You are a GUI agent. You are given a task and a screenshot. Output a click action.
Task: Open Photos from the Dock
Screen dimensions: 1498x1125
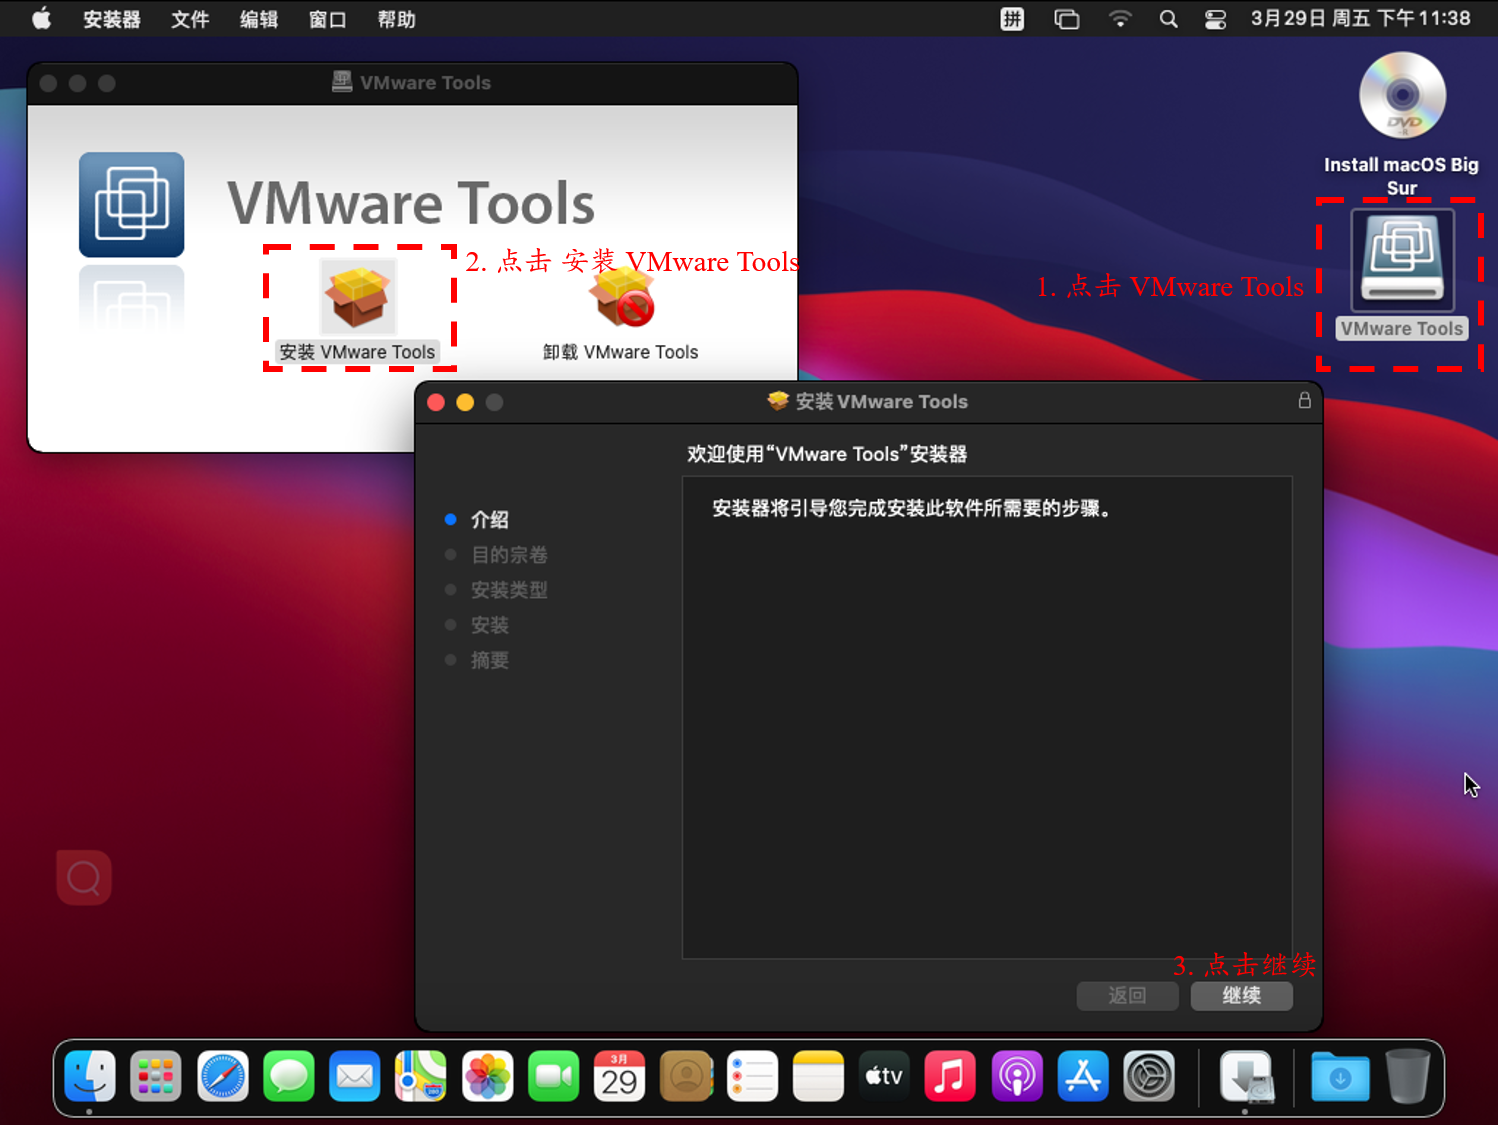[487, 1076]
